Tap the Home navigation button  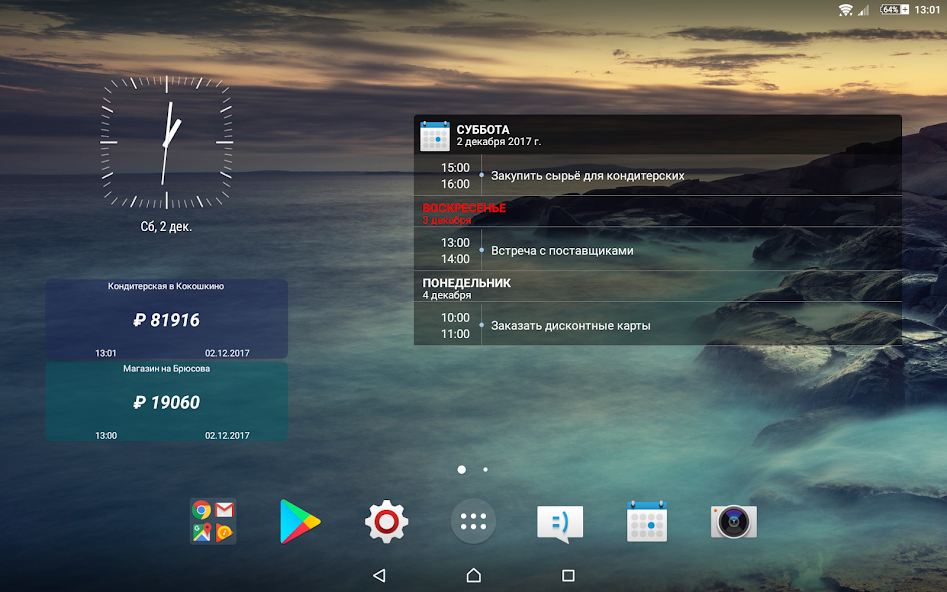tap(474, 575)
